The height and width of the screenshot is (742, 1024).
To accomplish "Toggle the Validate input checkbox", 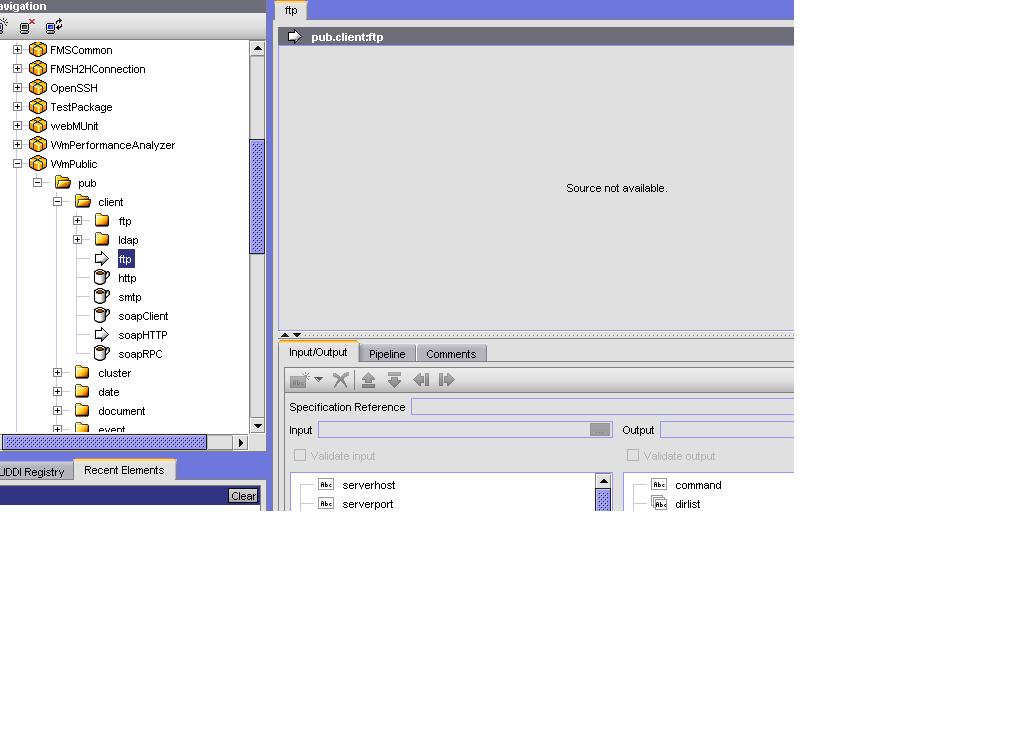I will click(300, 455).
